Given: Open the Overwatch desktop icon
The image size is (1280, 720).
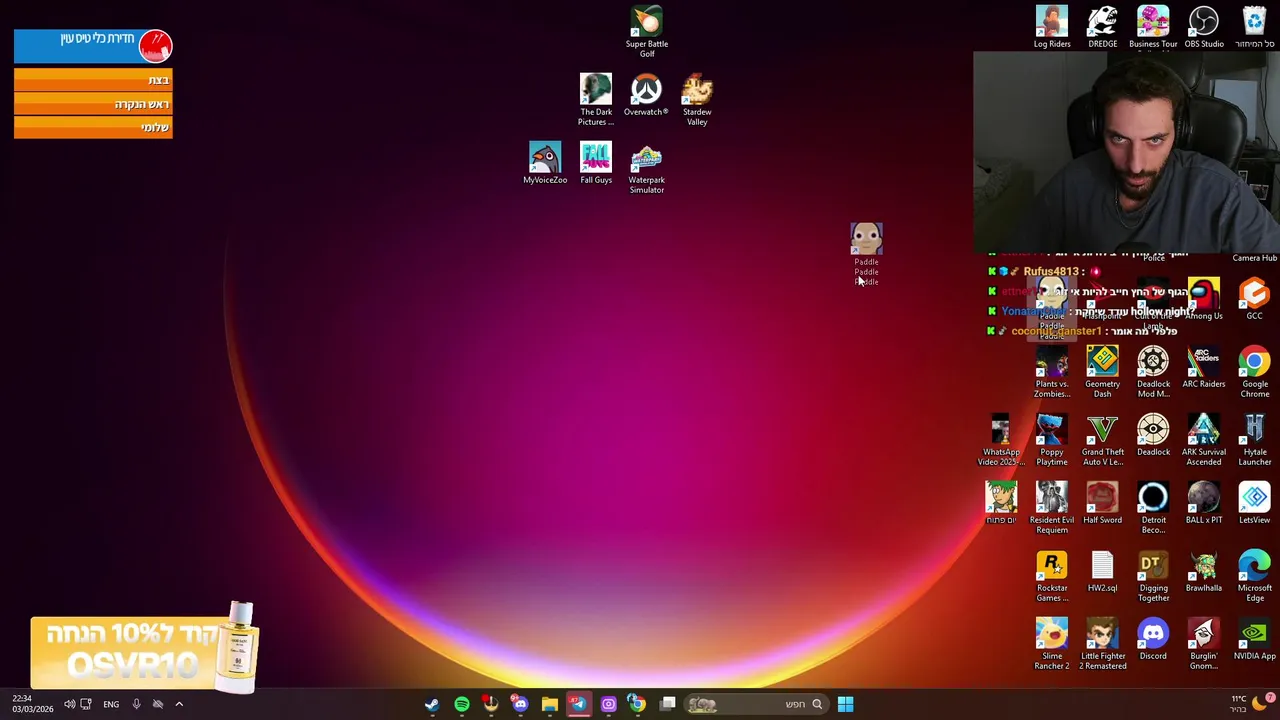Looking at the screenshot, I should 646,95.
